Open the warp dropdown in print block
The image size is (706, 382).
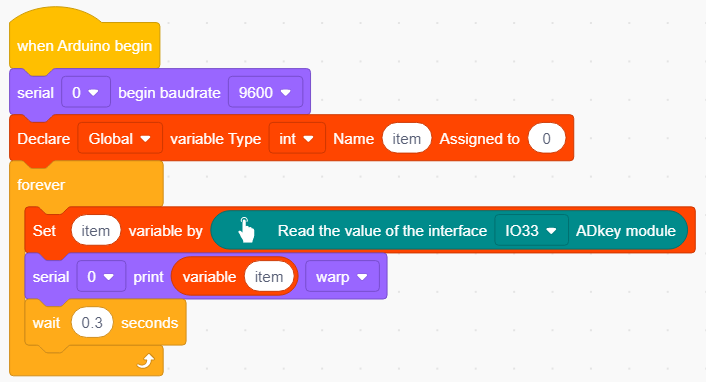(342, 276)
